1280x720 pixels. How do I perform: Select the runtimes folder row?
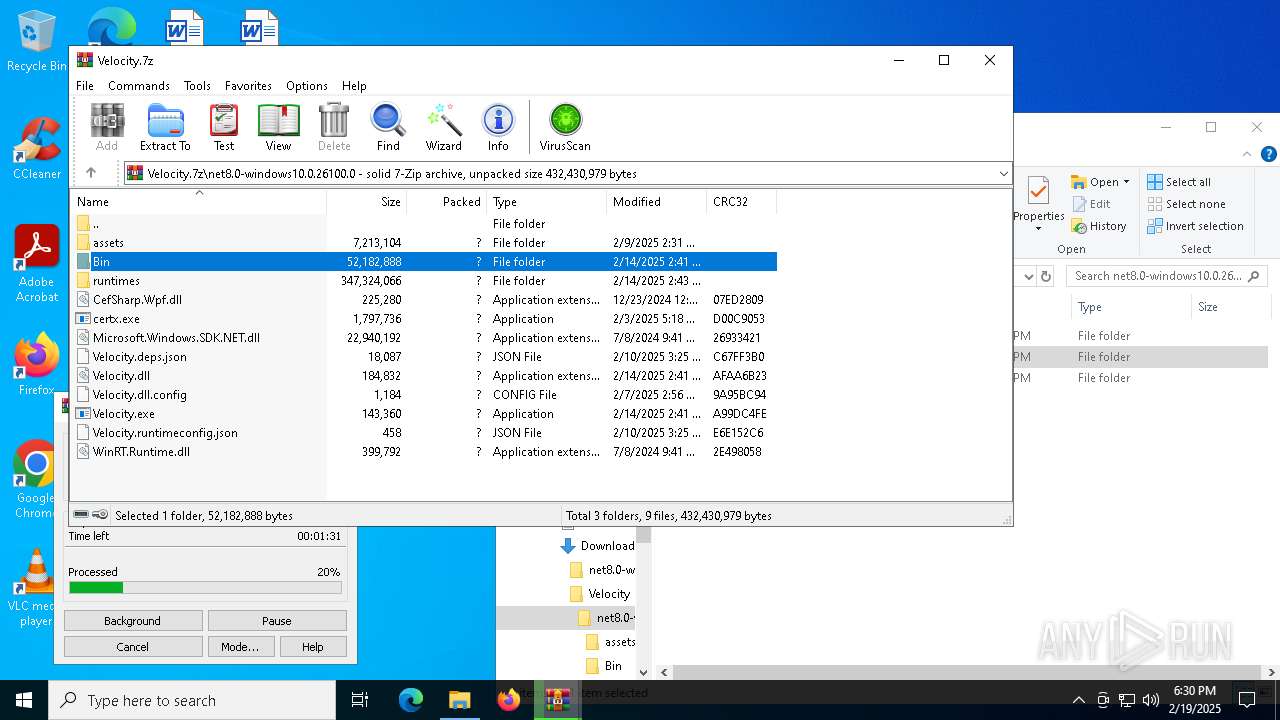[x=424, y=281]
